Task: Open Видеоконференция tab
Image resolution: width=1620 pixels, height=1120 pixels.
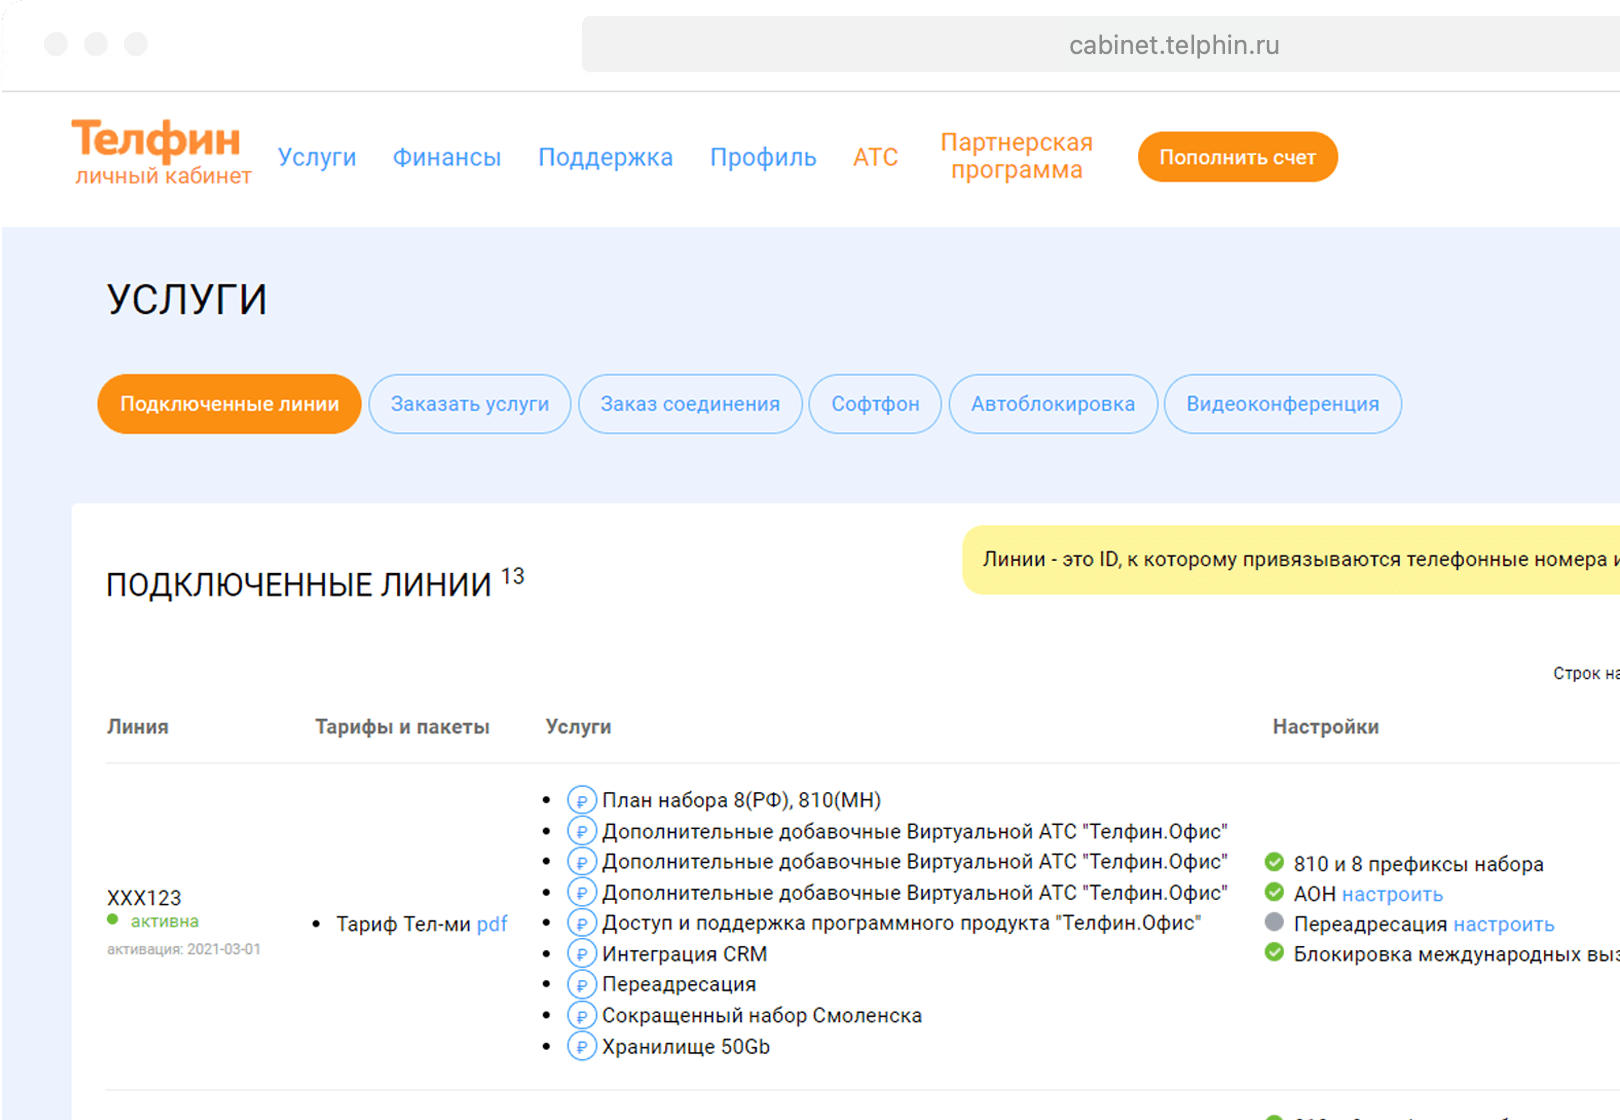Action: 1283,404
